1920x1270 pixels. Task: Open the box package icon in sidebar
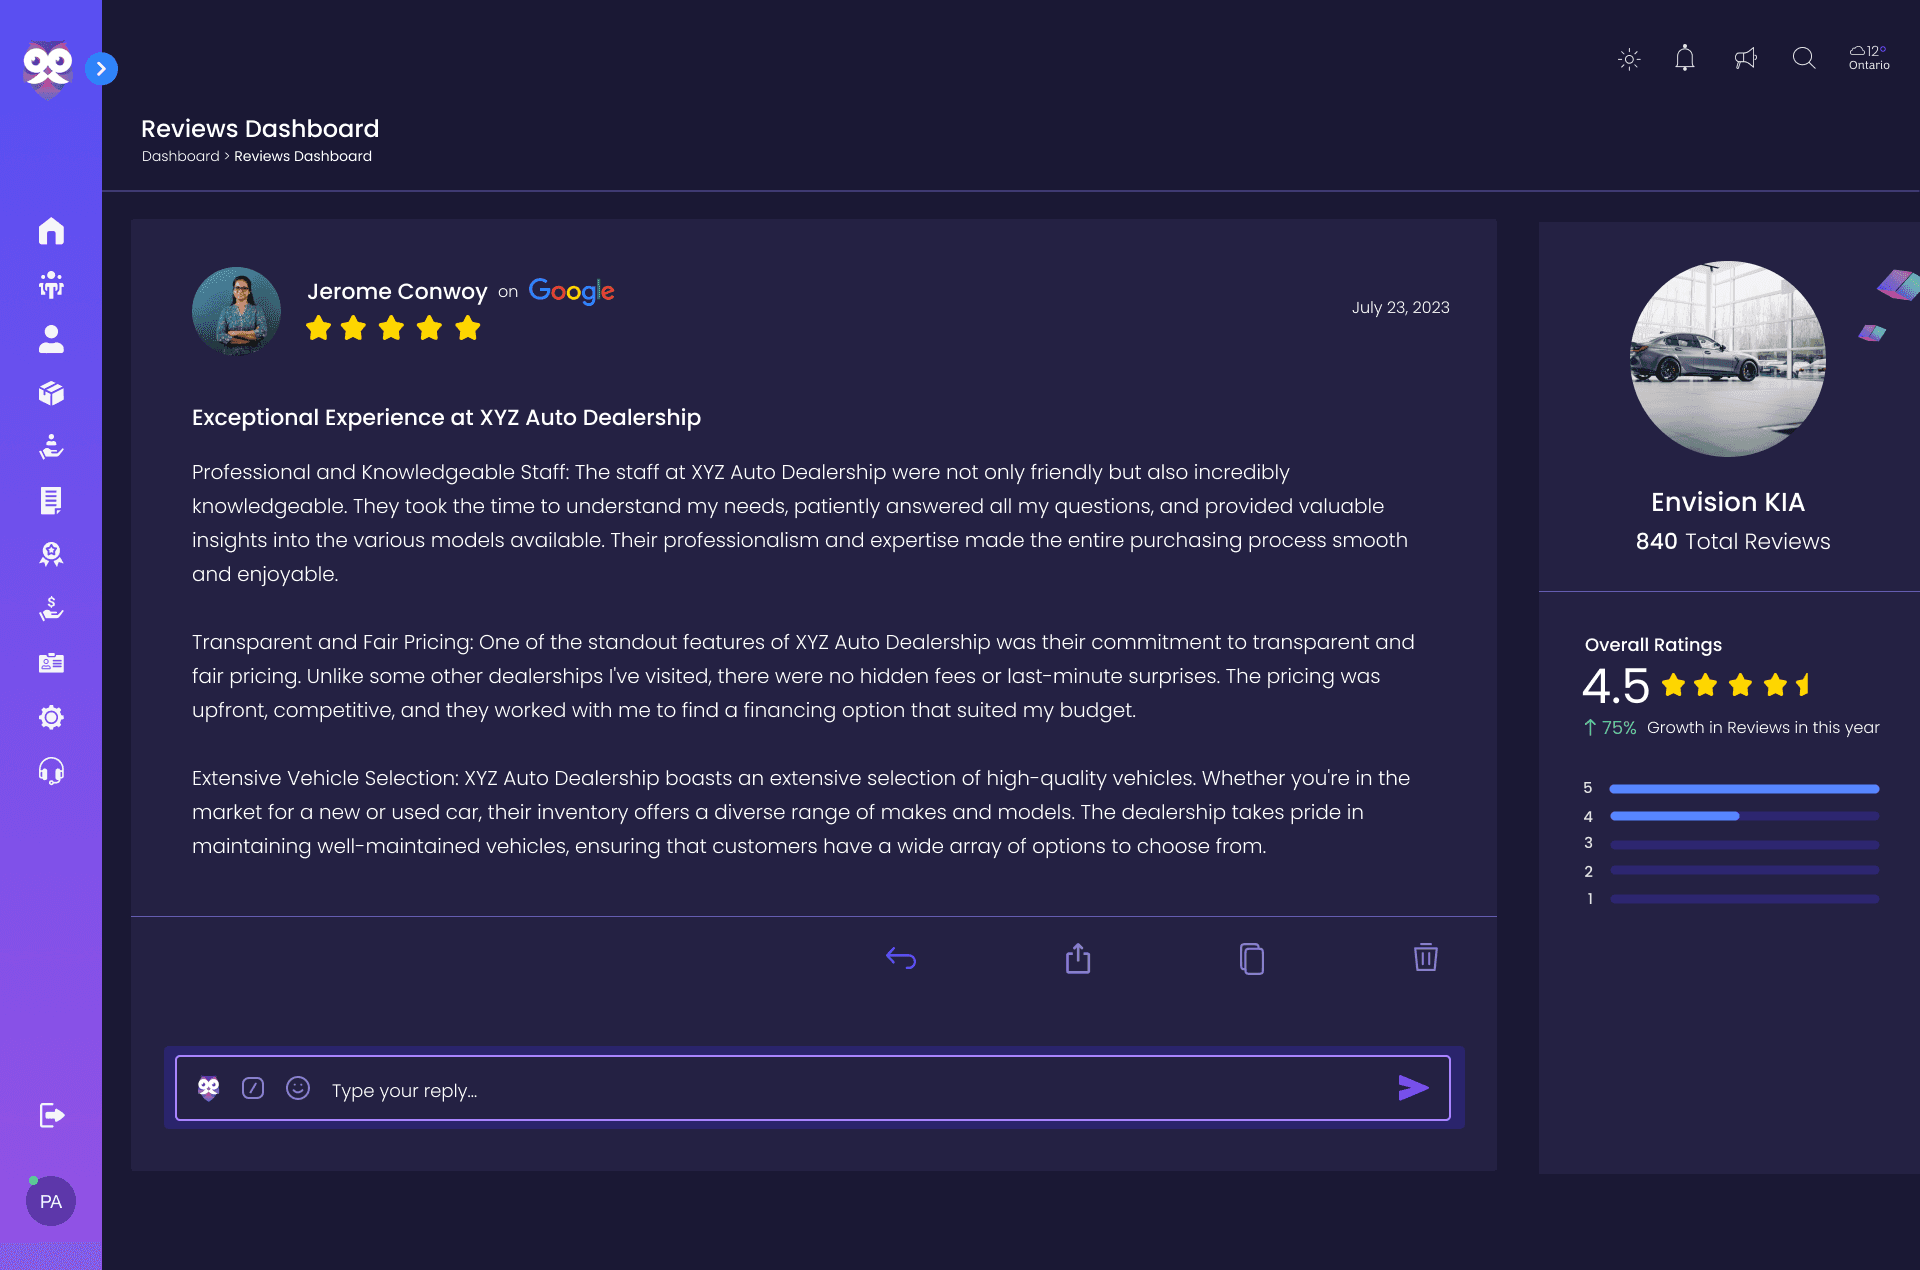(x=51, y=393)
